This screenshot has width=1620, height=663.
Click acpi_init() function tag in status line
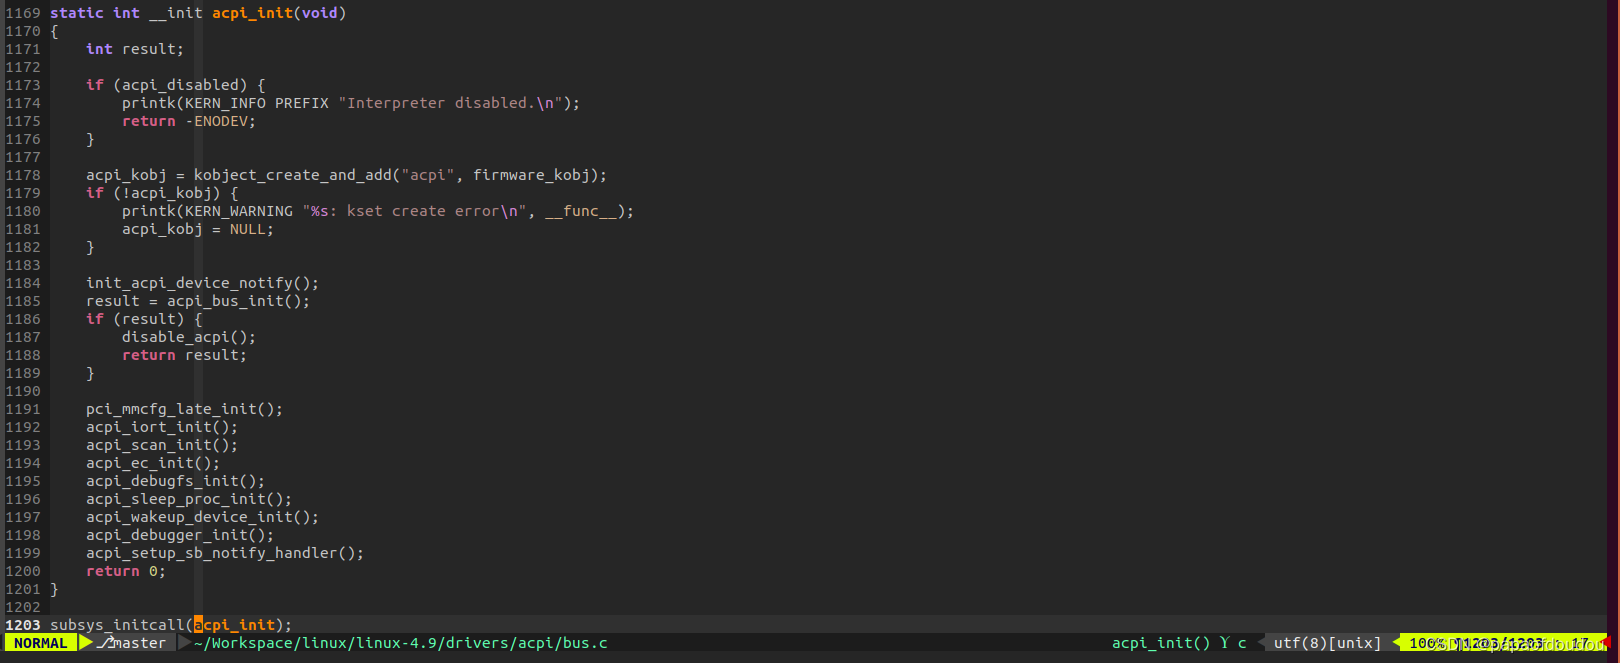(x=1161, y=643)
